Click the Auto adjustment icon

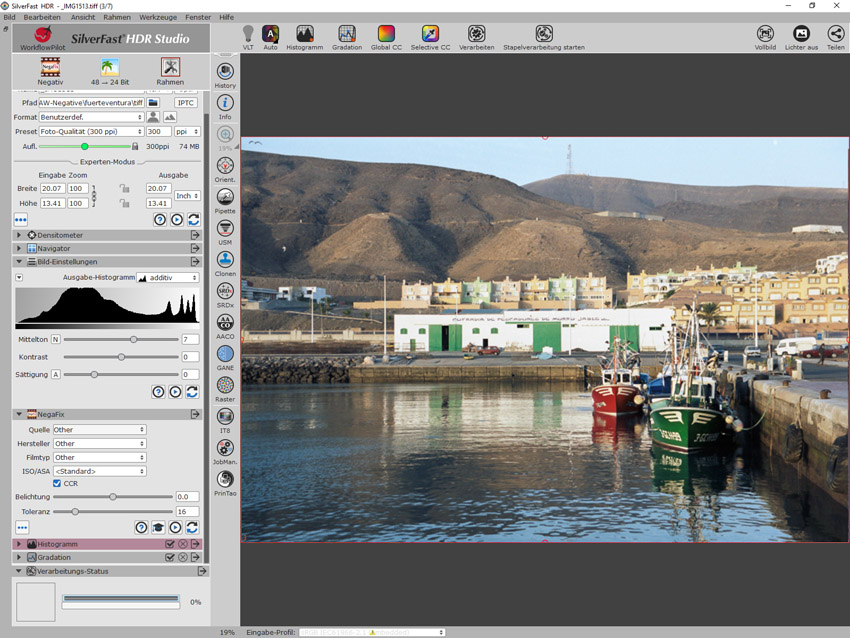(x=270, y=34)
